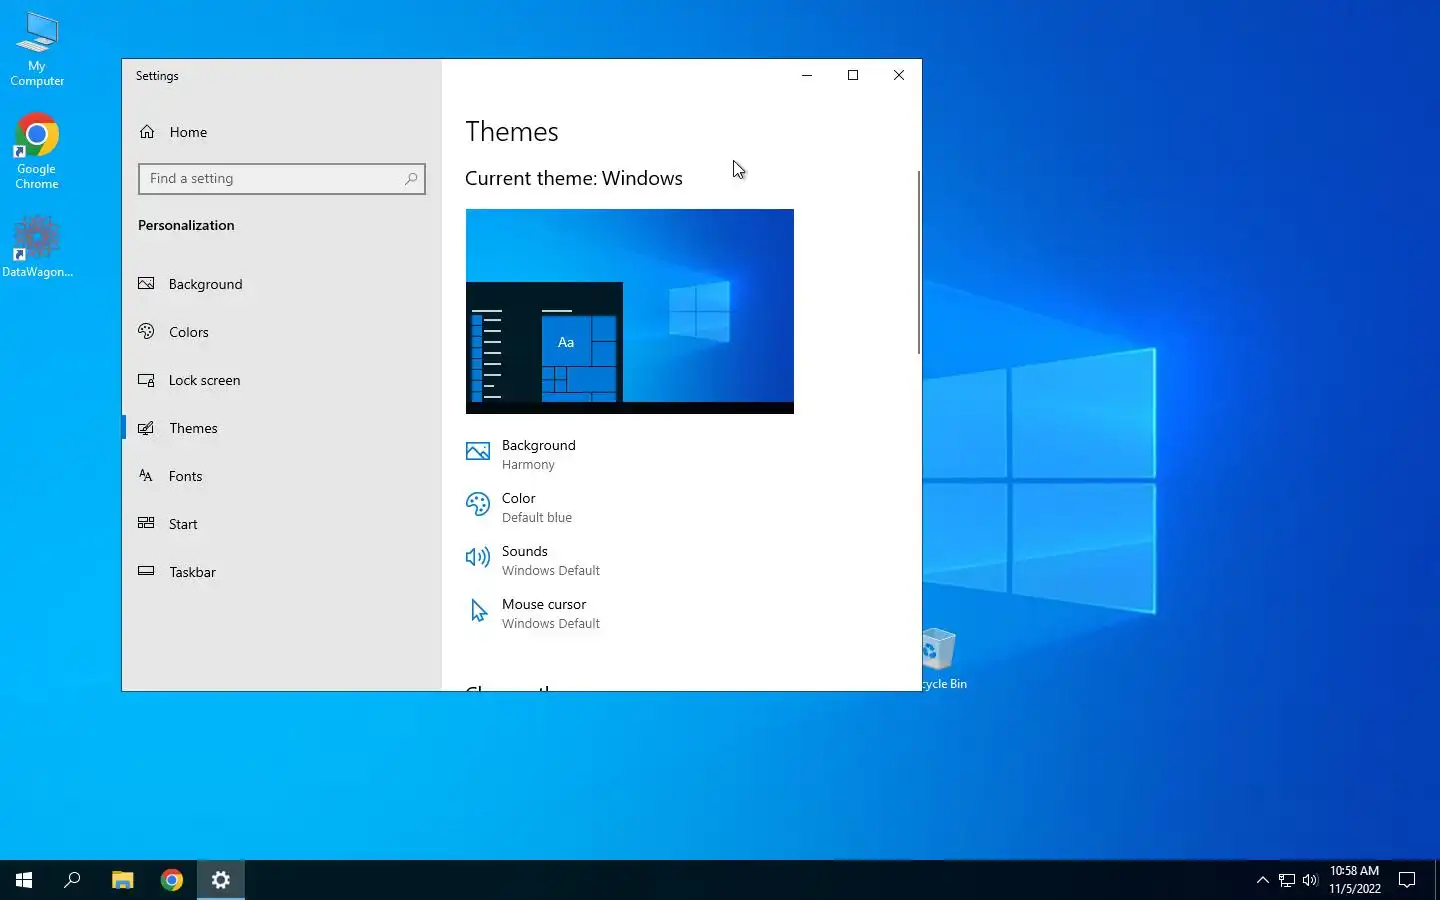
Task: Click the Start tiles icon in sidebar
Action: pyautogui.click(x=146, y=523)
